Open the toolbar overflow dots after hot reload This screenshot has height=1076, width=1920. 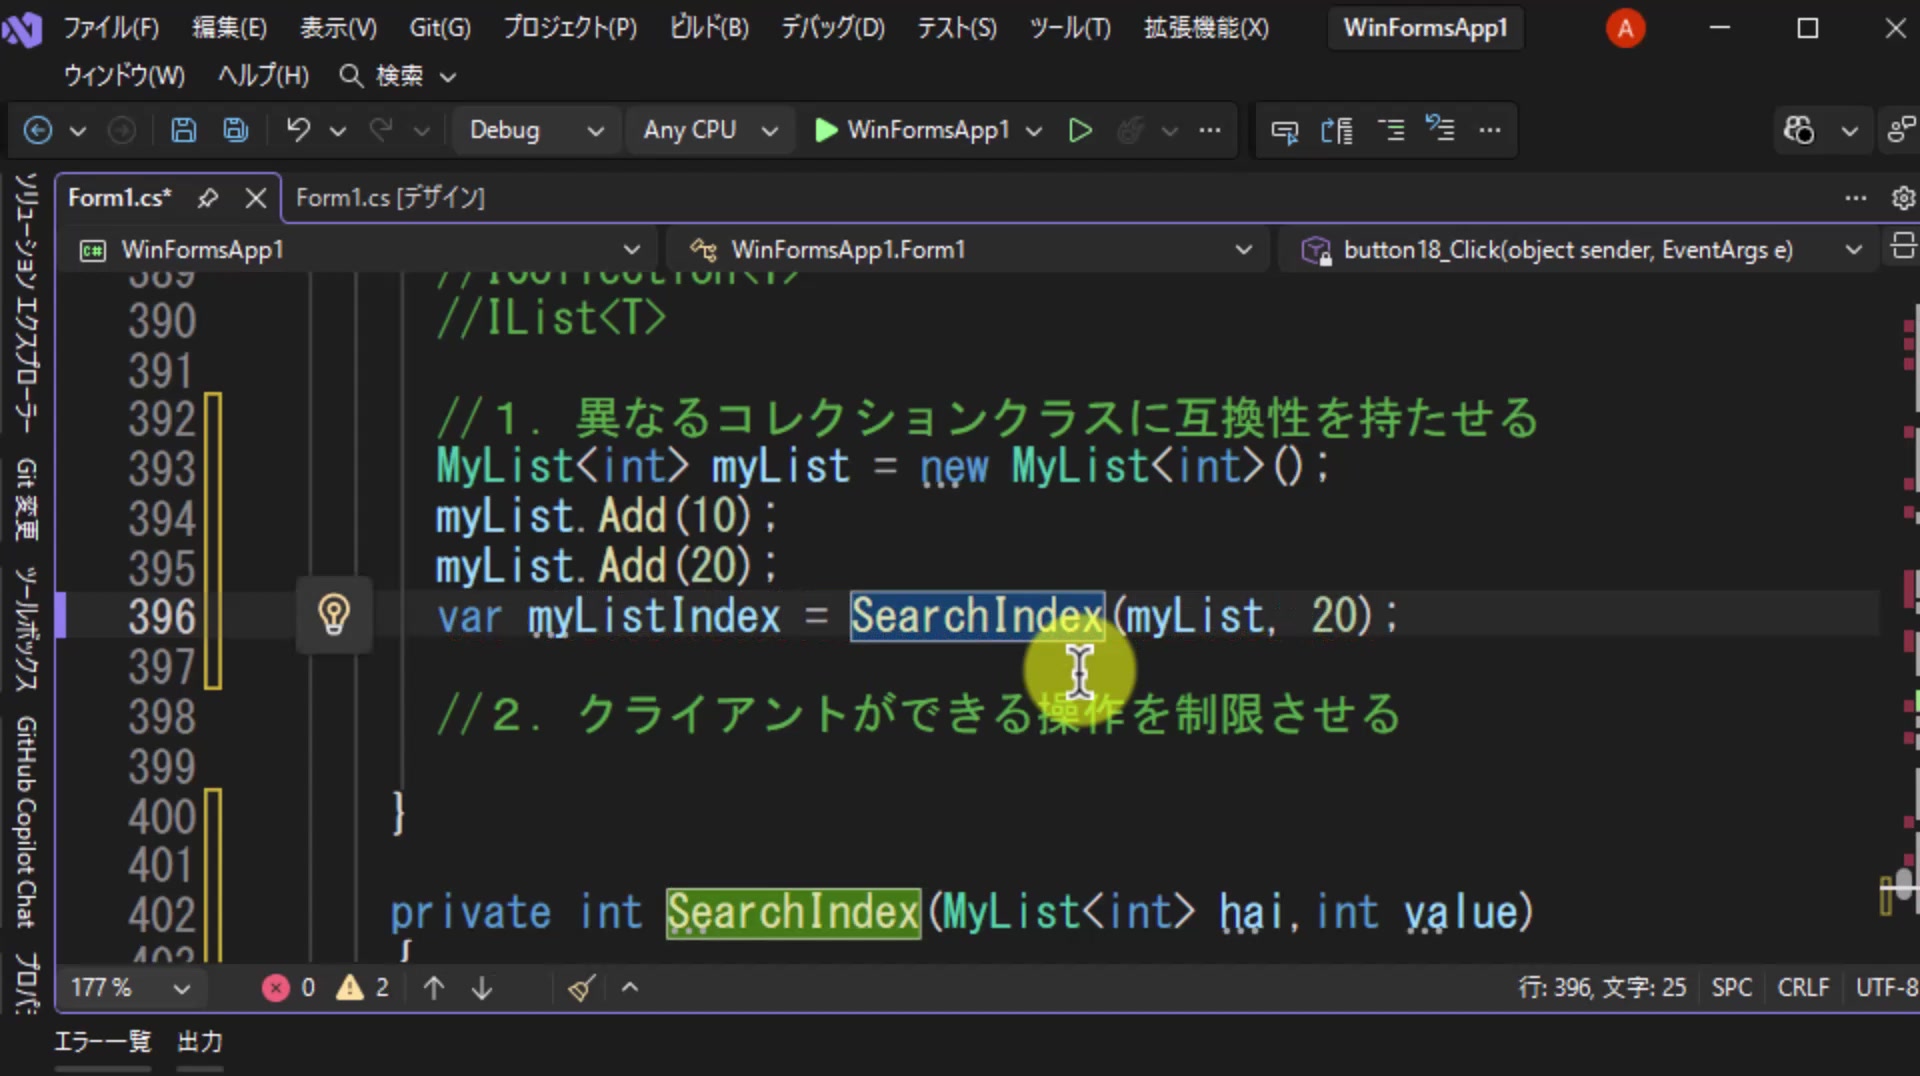1210,130
